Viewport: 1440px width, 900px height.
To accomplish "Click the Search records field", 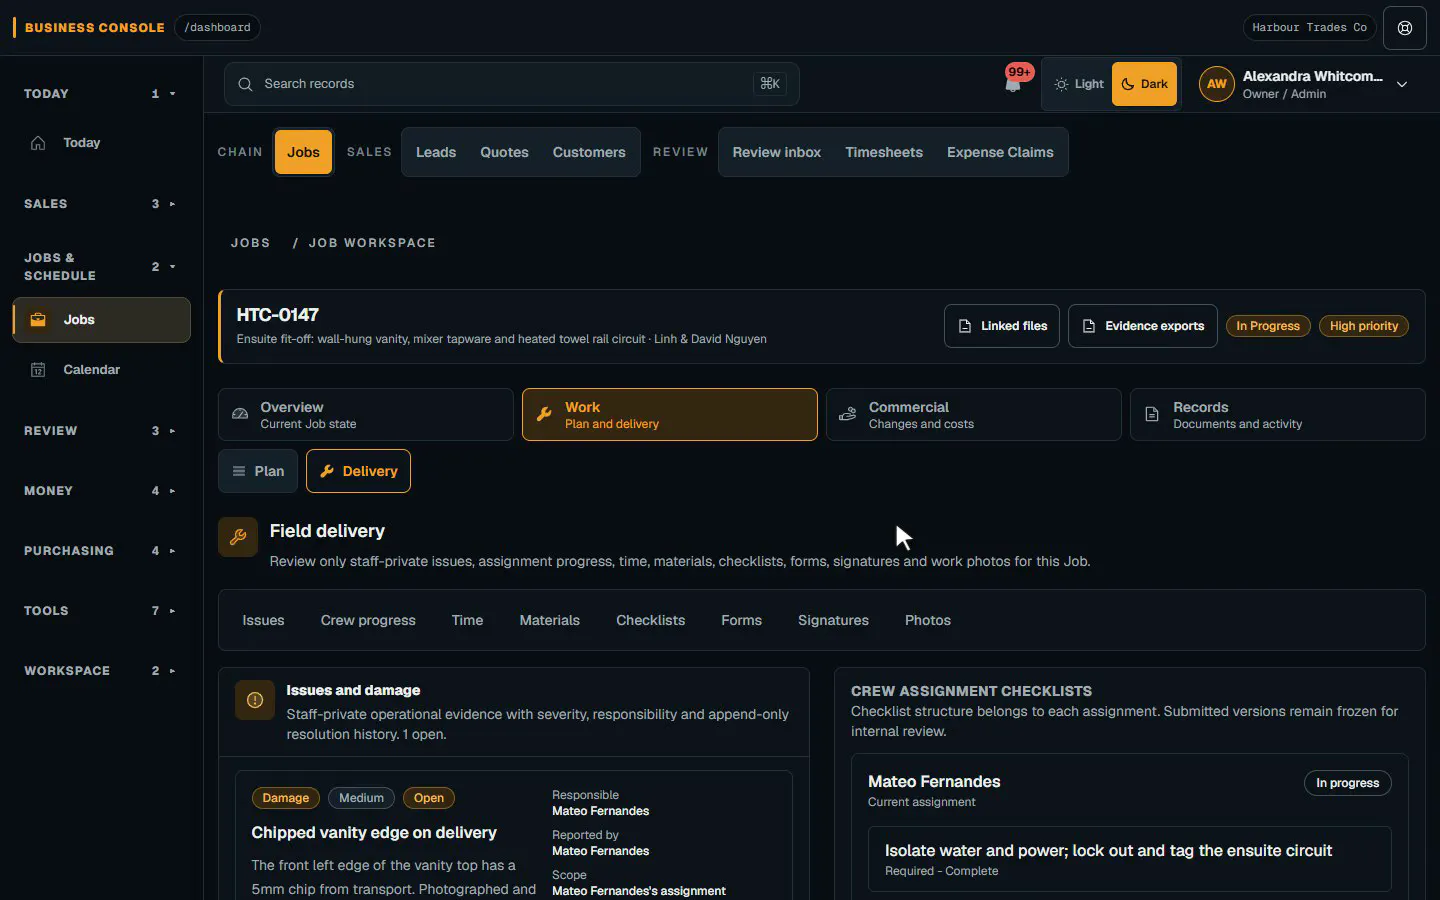I will pos(512,84).
